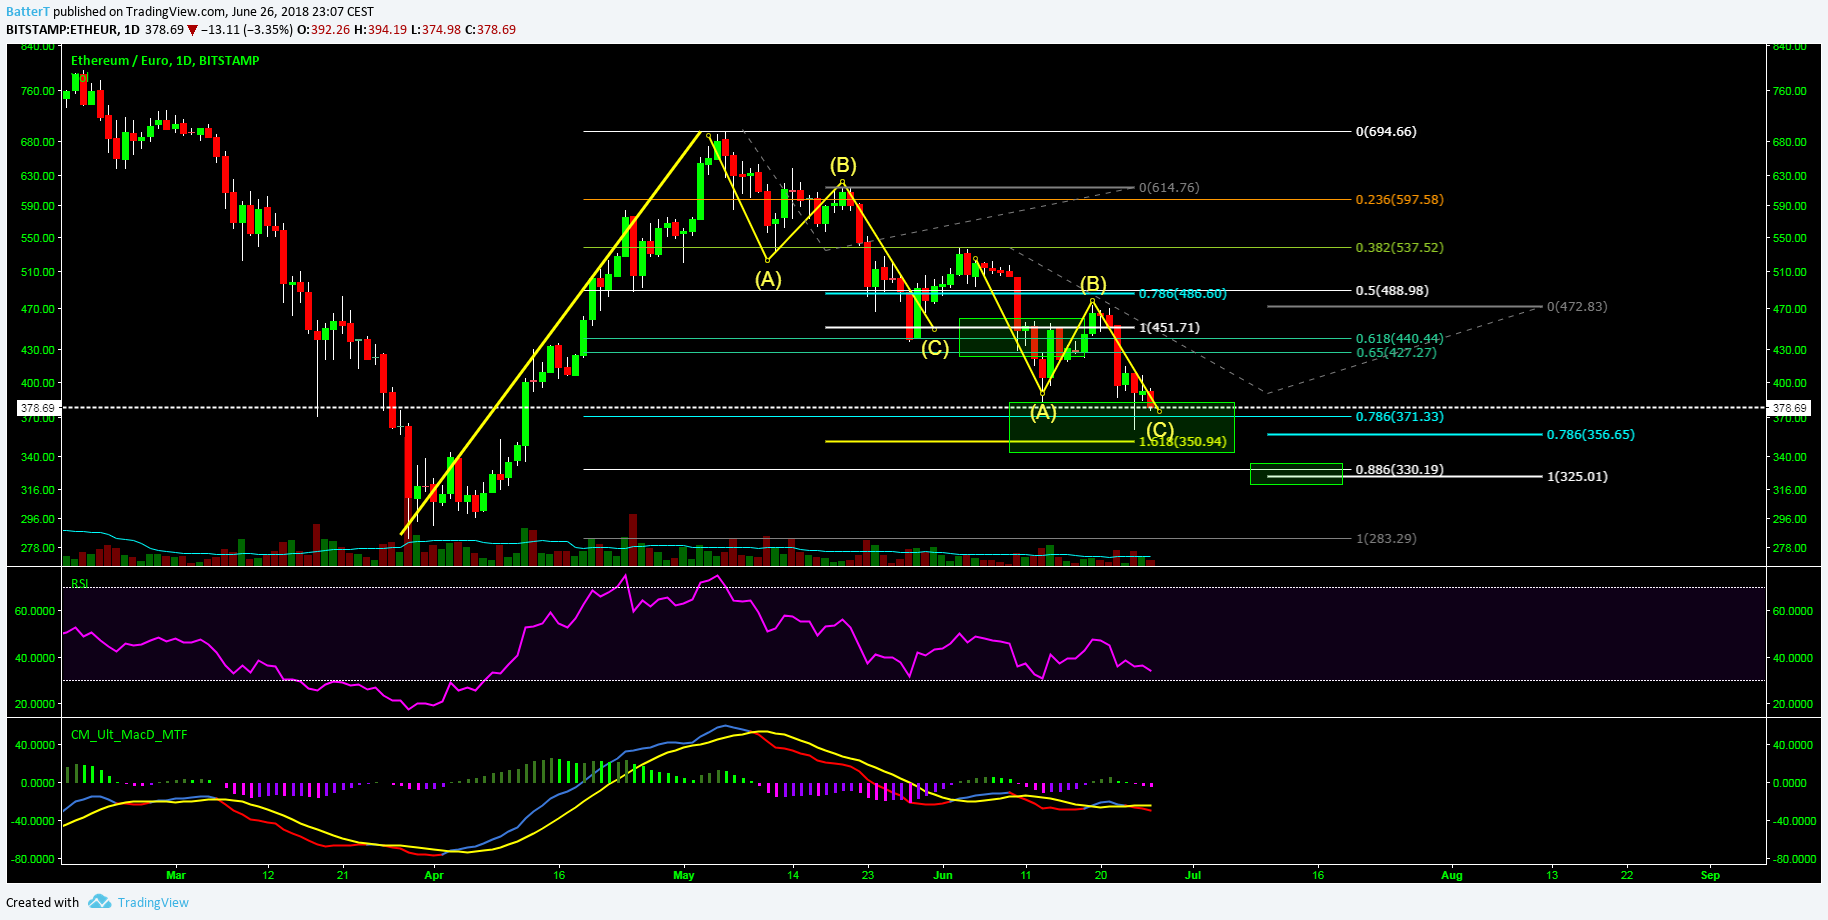Viewport: 1828px width, 920px height.
Task: Select the 1(283.29) Fibonacci label
Action: 1386,539
